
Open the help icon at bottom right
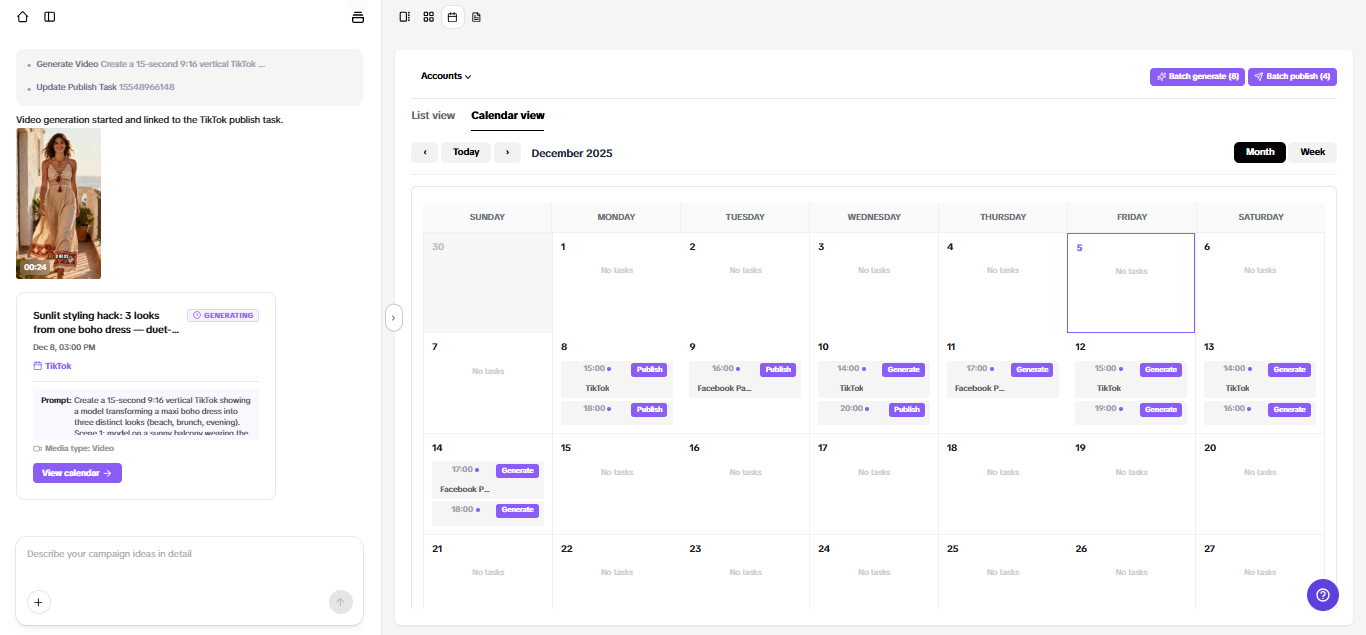(1322, 594)
